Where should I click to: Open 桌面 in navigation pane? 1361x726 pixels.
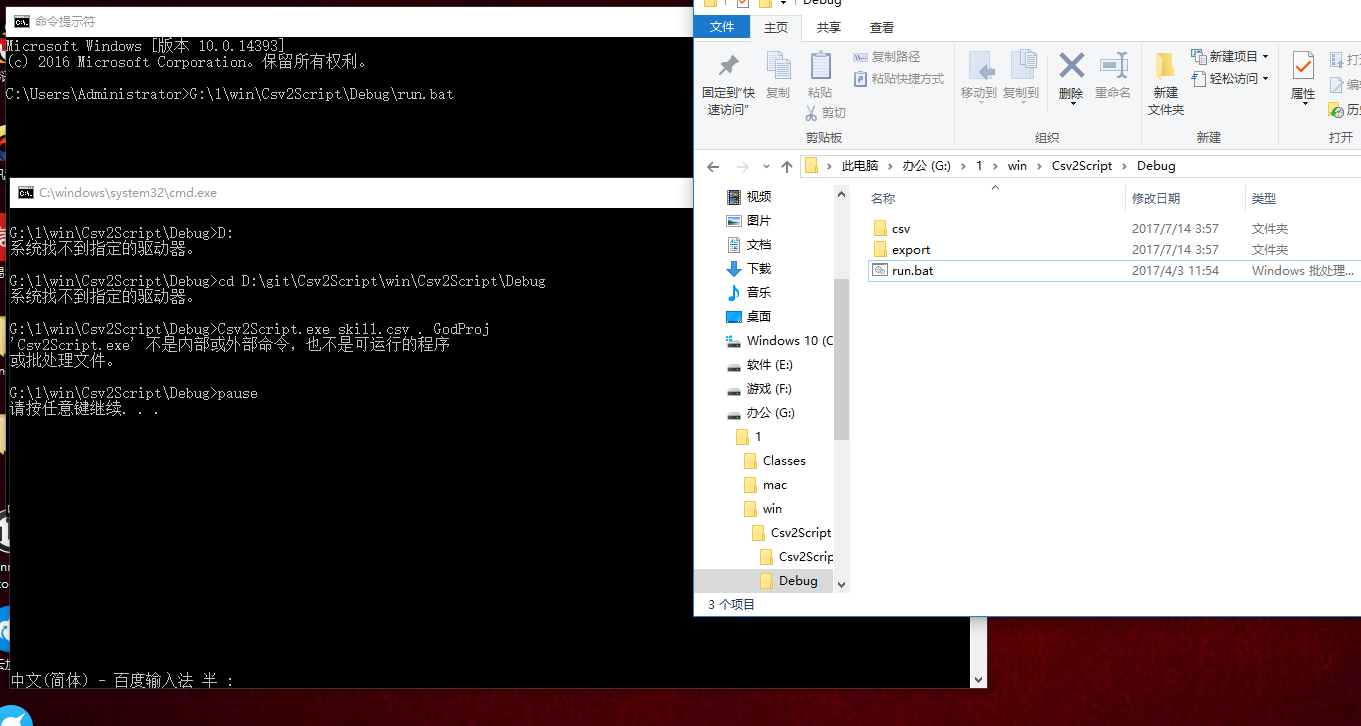point(759,316)
